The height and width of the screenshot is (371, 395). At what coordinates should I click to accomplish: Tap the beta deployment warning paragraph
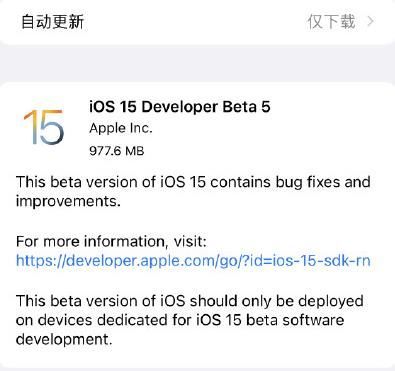coord(190,320)
